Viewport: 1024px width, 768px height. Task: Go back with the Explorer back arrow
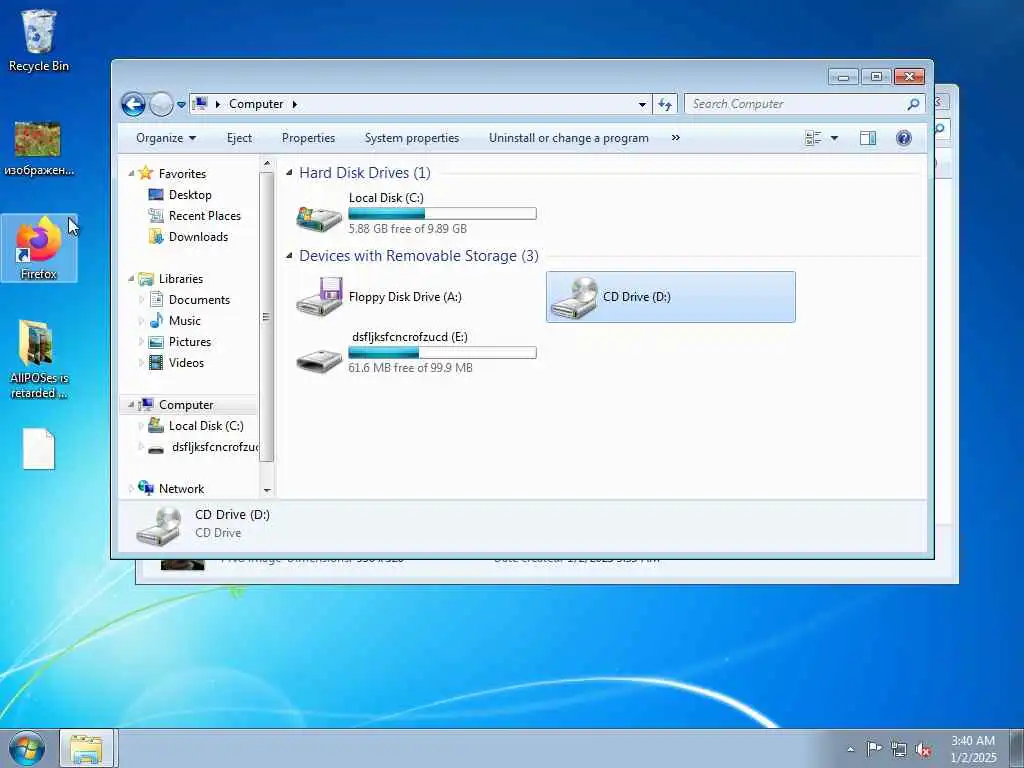click(x=133, y=104)
